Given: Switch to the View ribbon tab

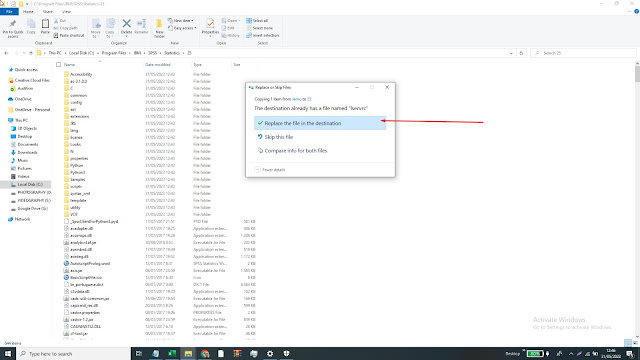Looking at the screenshot, I should [66, 12].
